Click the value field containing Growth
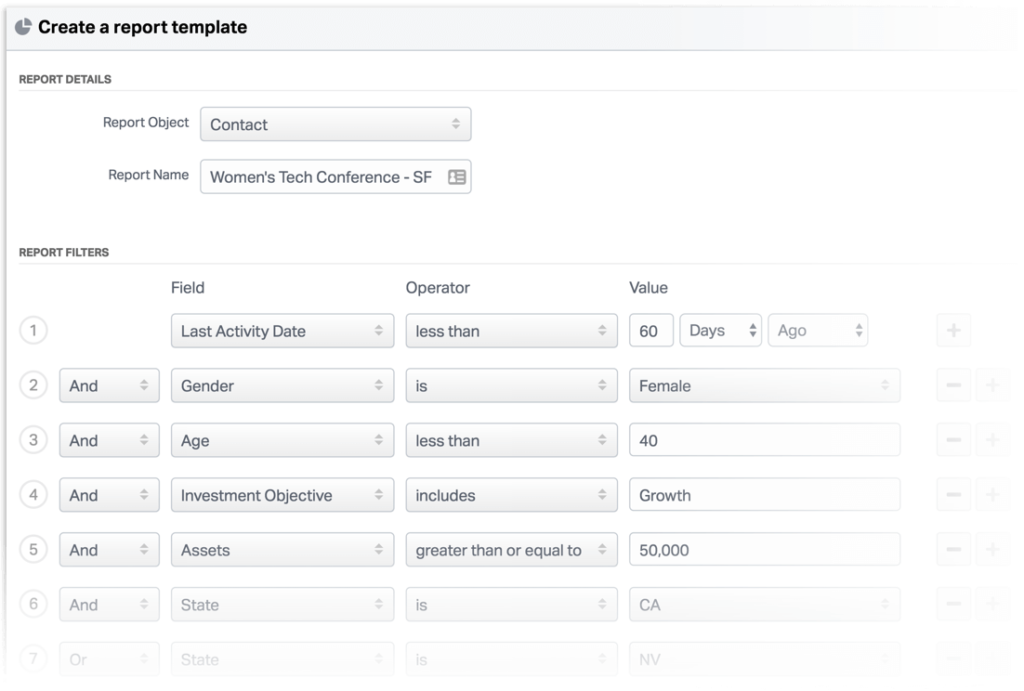1024x691 pixels. coord(764,495)
